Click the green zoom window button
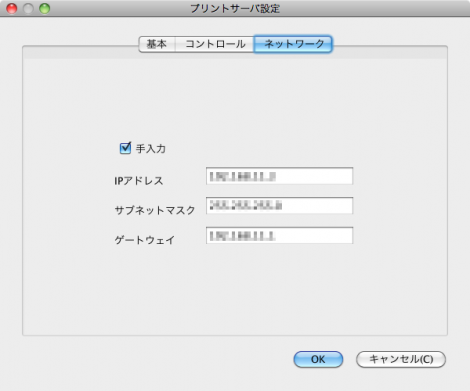Viewport: 470px width, 391px height. 45,8
